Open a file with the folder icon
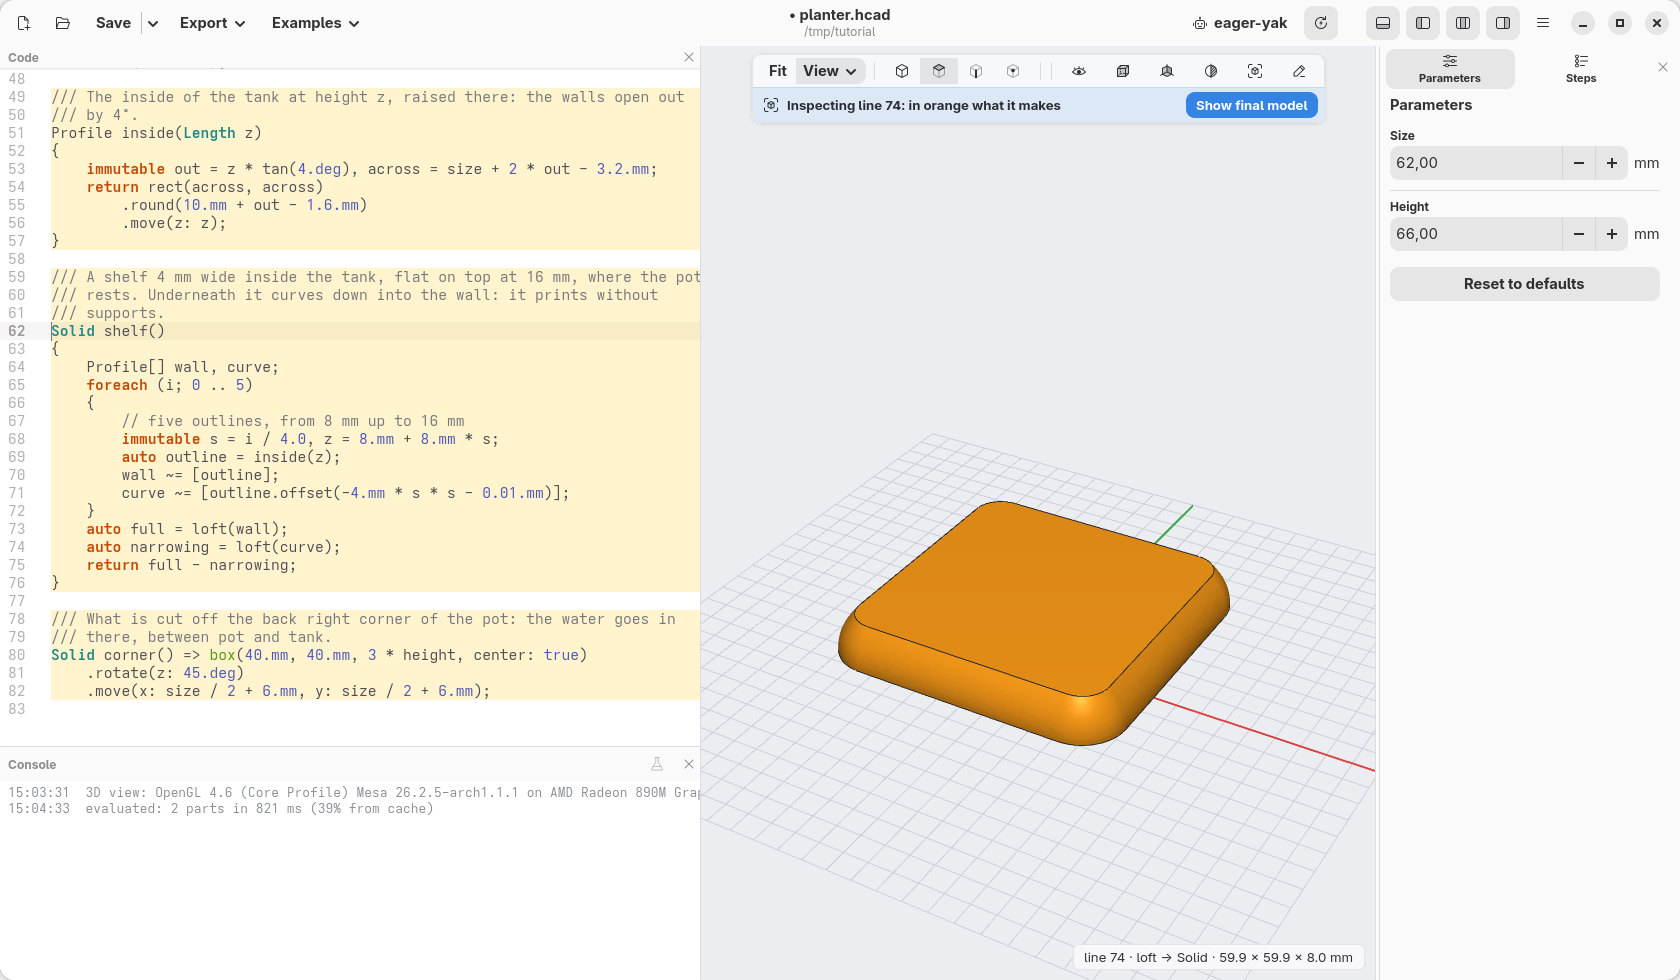Image resolution: width=1680 pixels, height=980 pixels. click(62, 23)
